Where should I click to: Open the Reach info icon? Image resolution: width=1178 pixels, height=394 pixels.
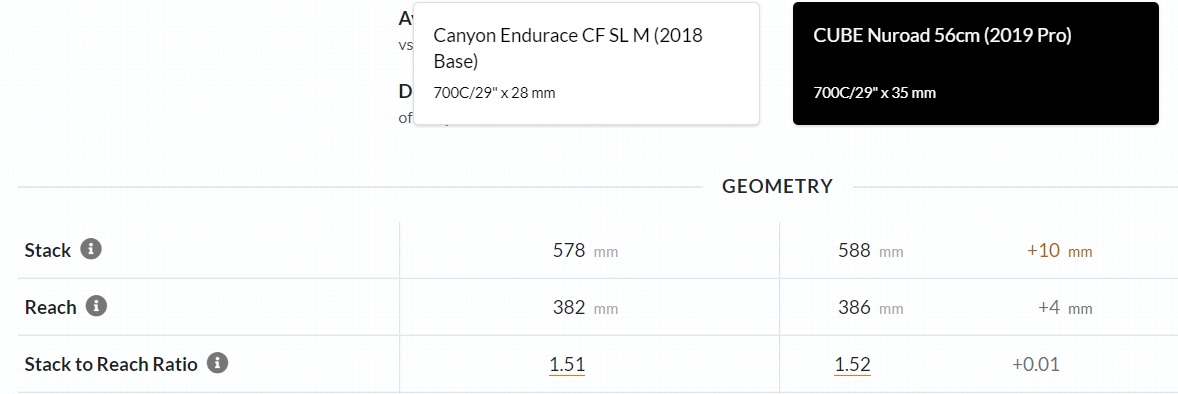pyautogui.click(x=96, y=306)
